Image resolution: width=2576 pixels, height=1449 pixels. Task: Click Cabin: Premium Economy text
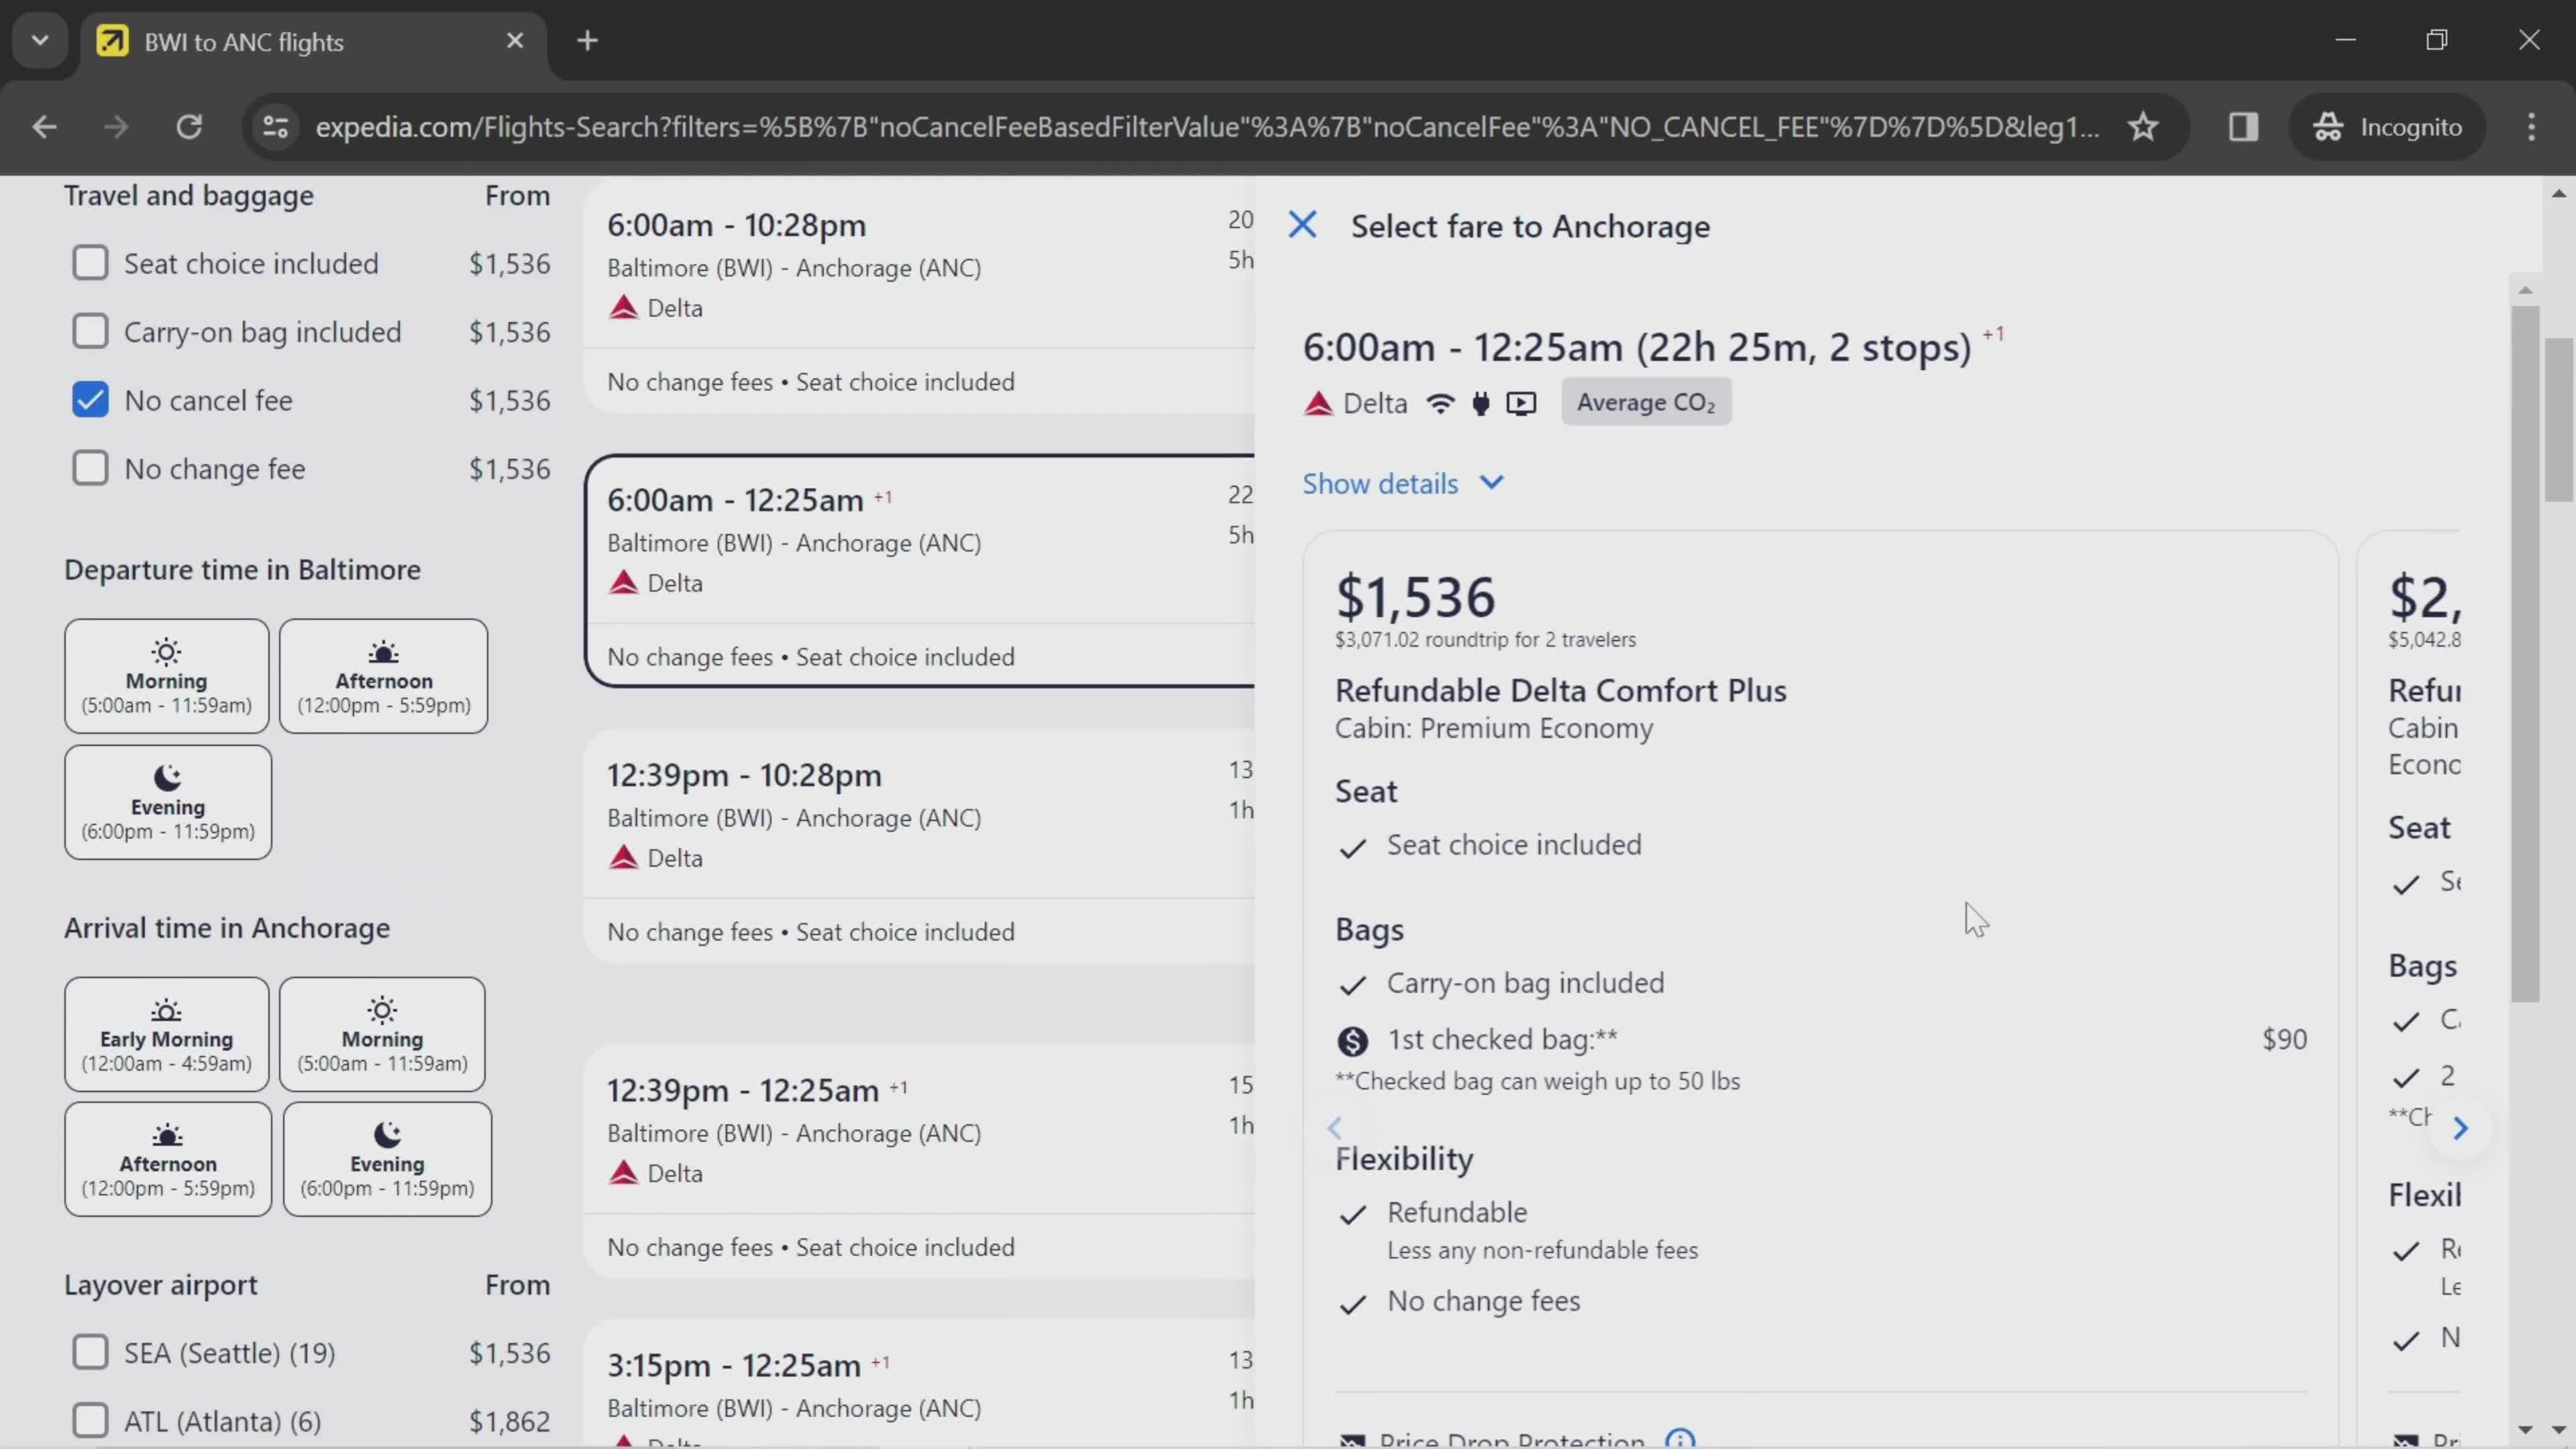coord(1493,728)
